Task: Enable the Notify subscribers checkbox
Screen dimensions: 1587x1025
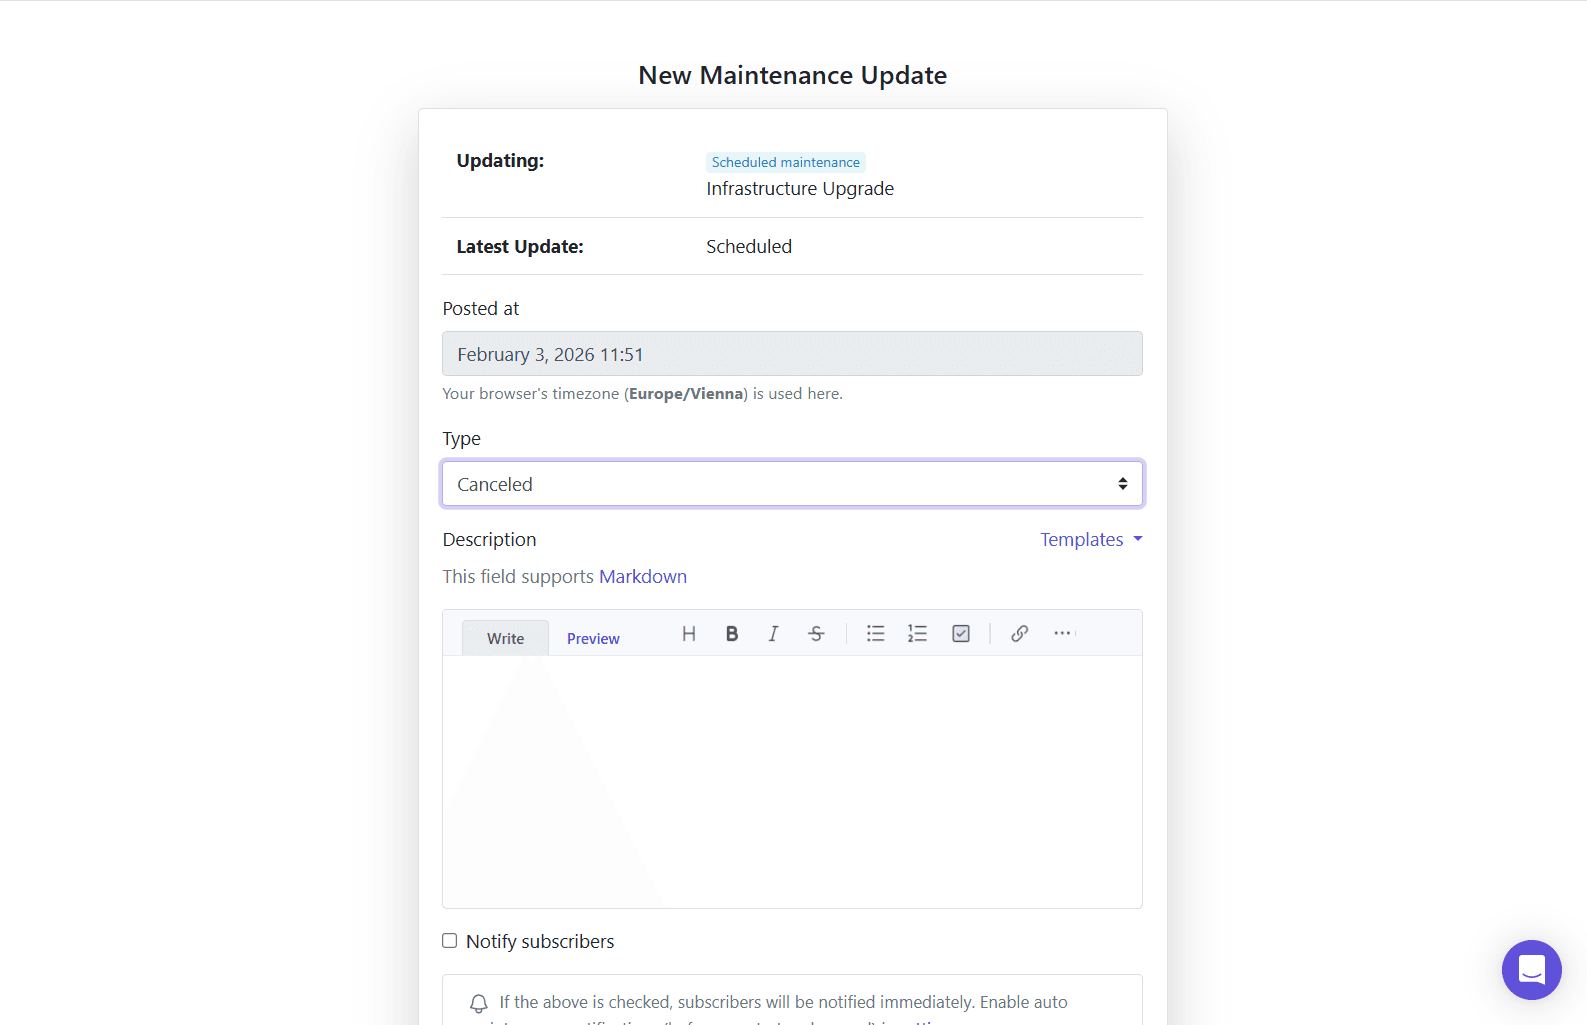Action: coord(450,941)
